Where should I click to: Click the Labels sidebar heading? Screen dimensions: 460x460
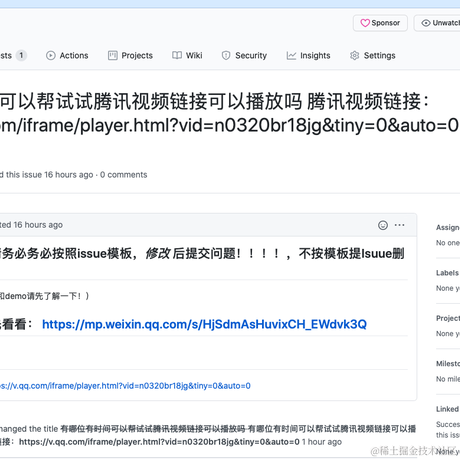[448, 273]
